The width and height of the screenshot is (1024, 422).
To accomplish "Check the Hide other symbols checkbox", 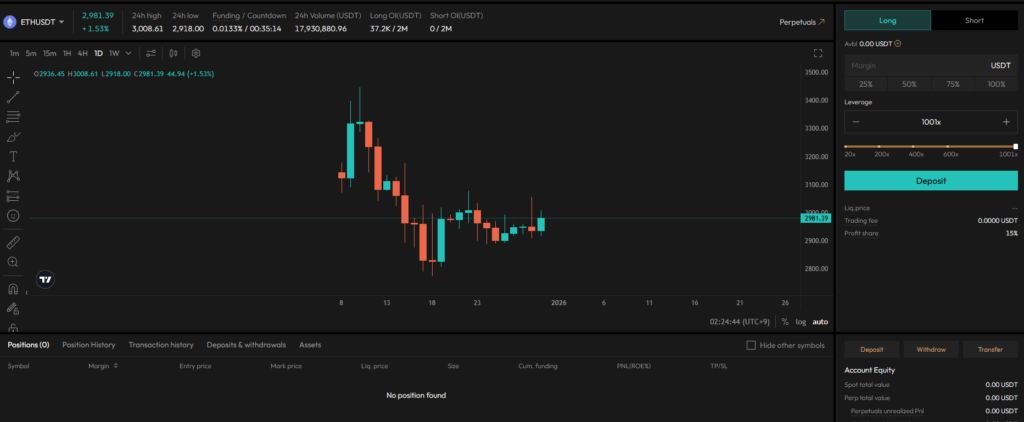I will pyautogui.click(x=752, y=345).
